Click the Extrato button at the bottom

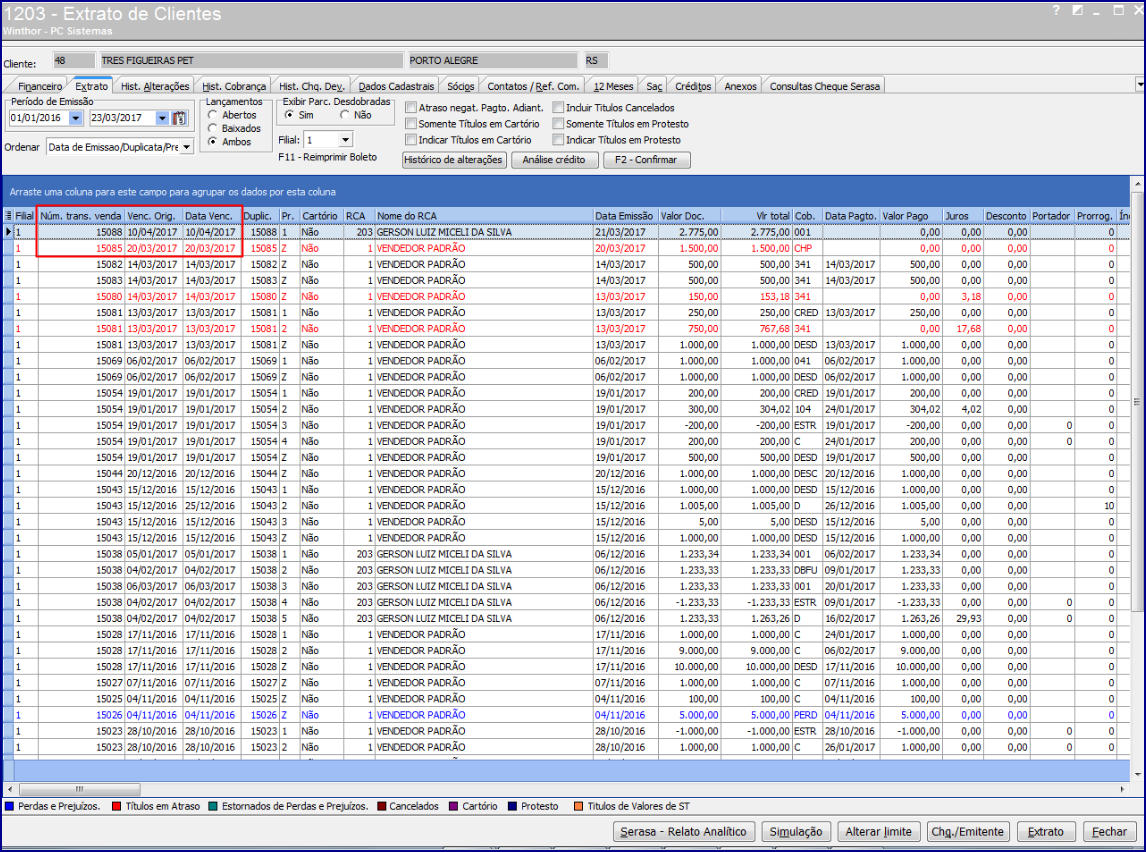tap(1046, 832)
